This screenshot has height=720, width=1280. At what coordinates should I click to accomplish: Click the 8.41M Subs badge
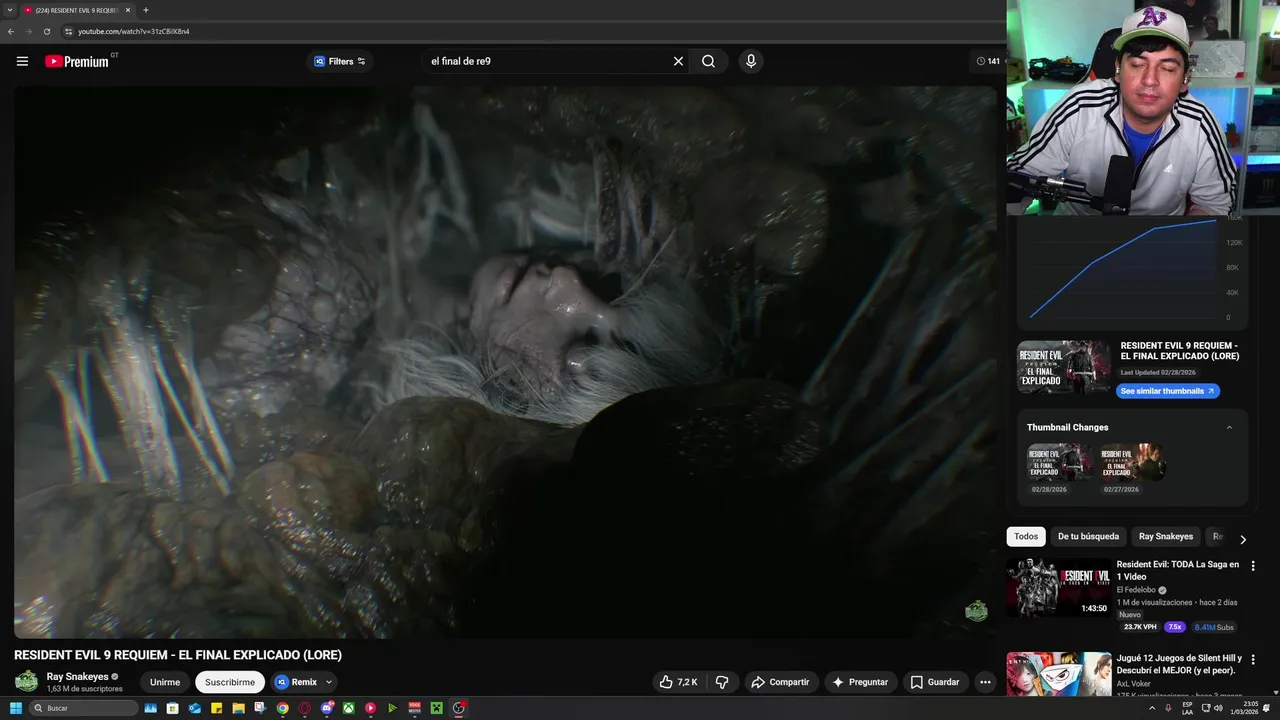click(x=1213, y=627)
